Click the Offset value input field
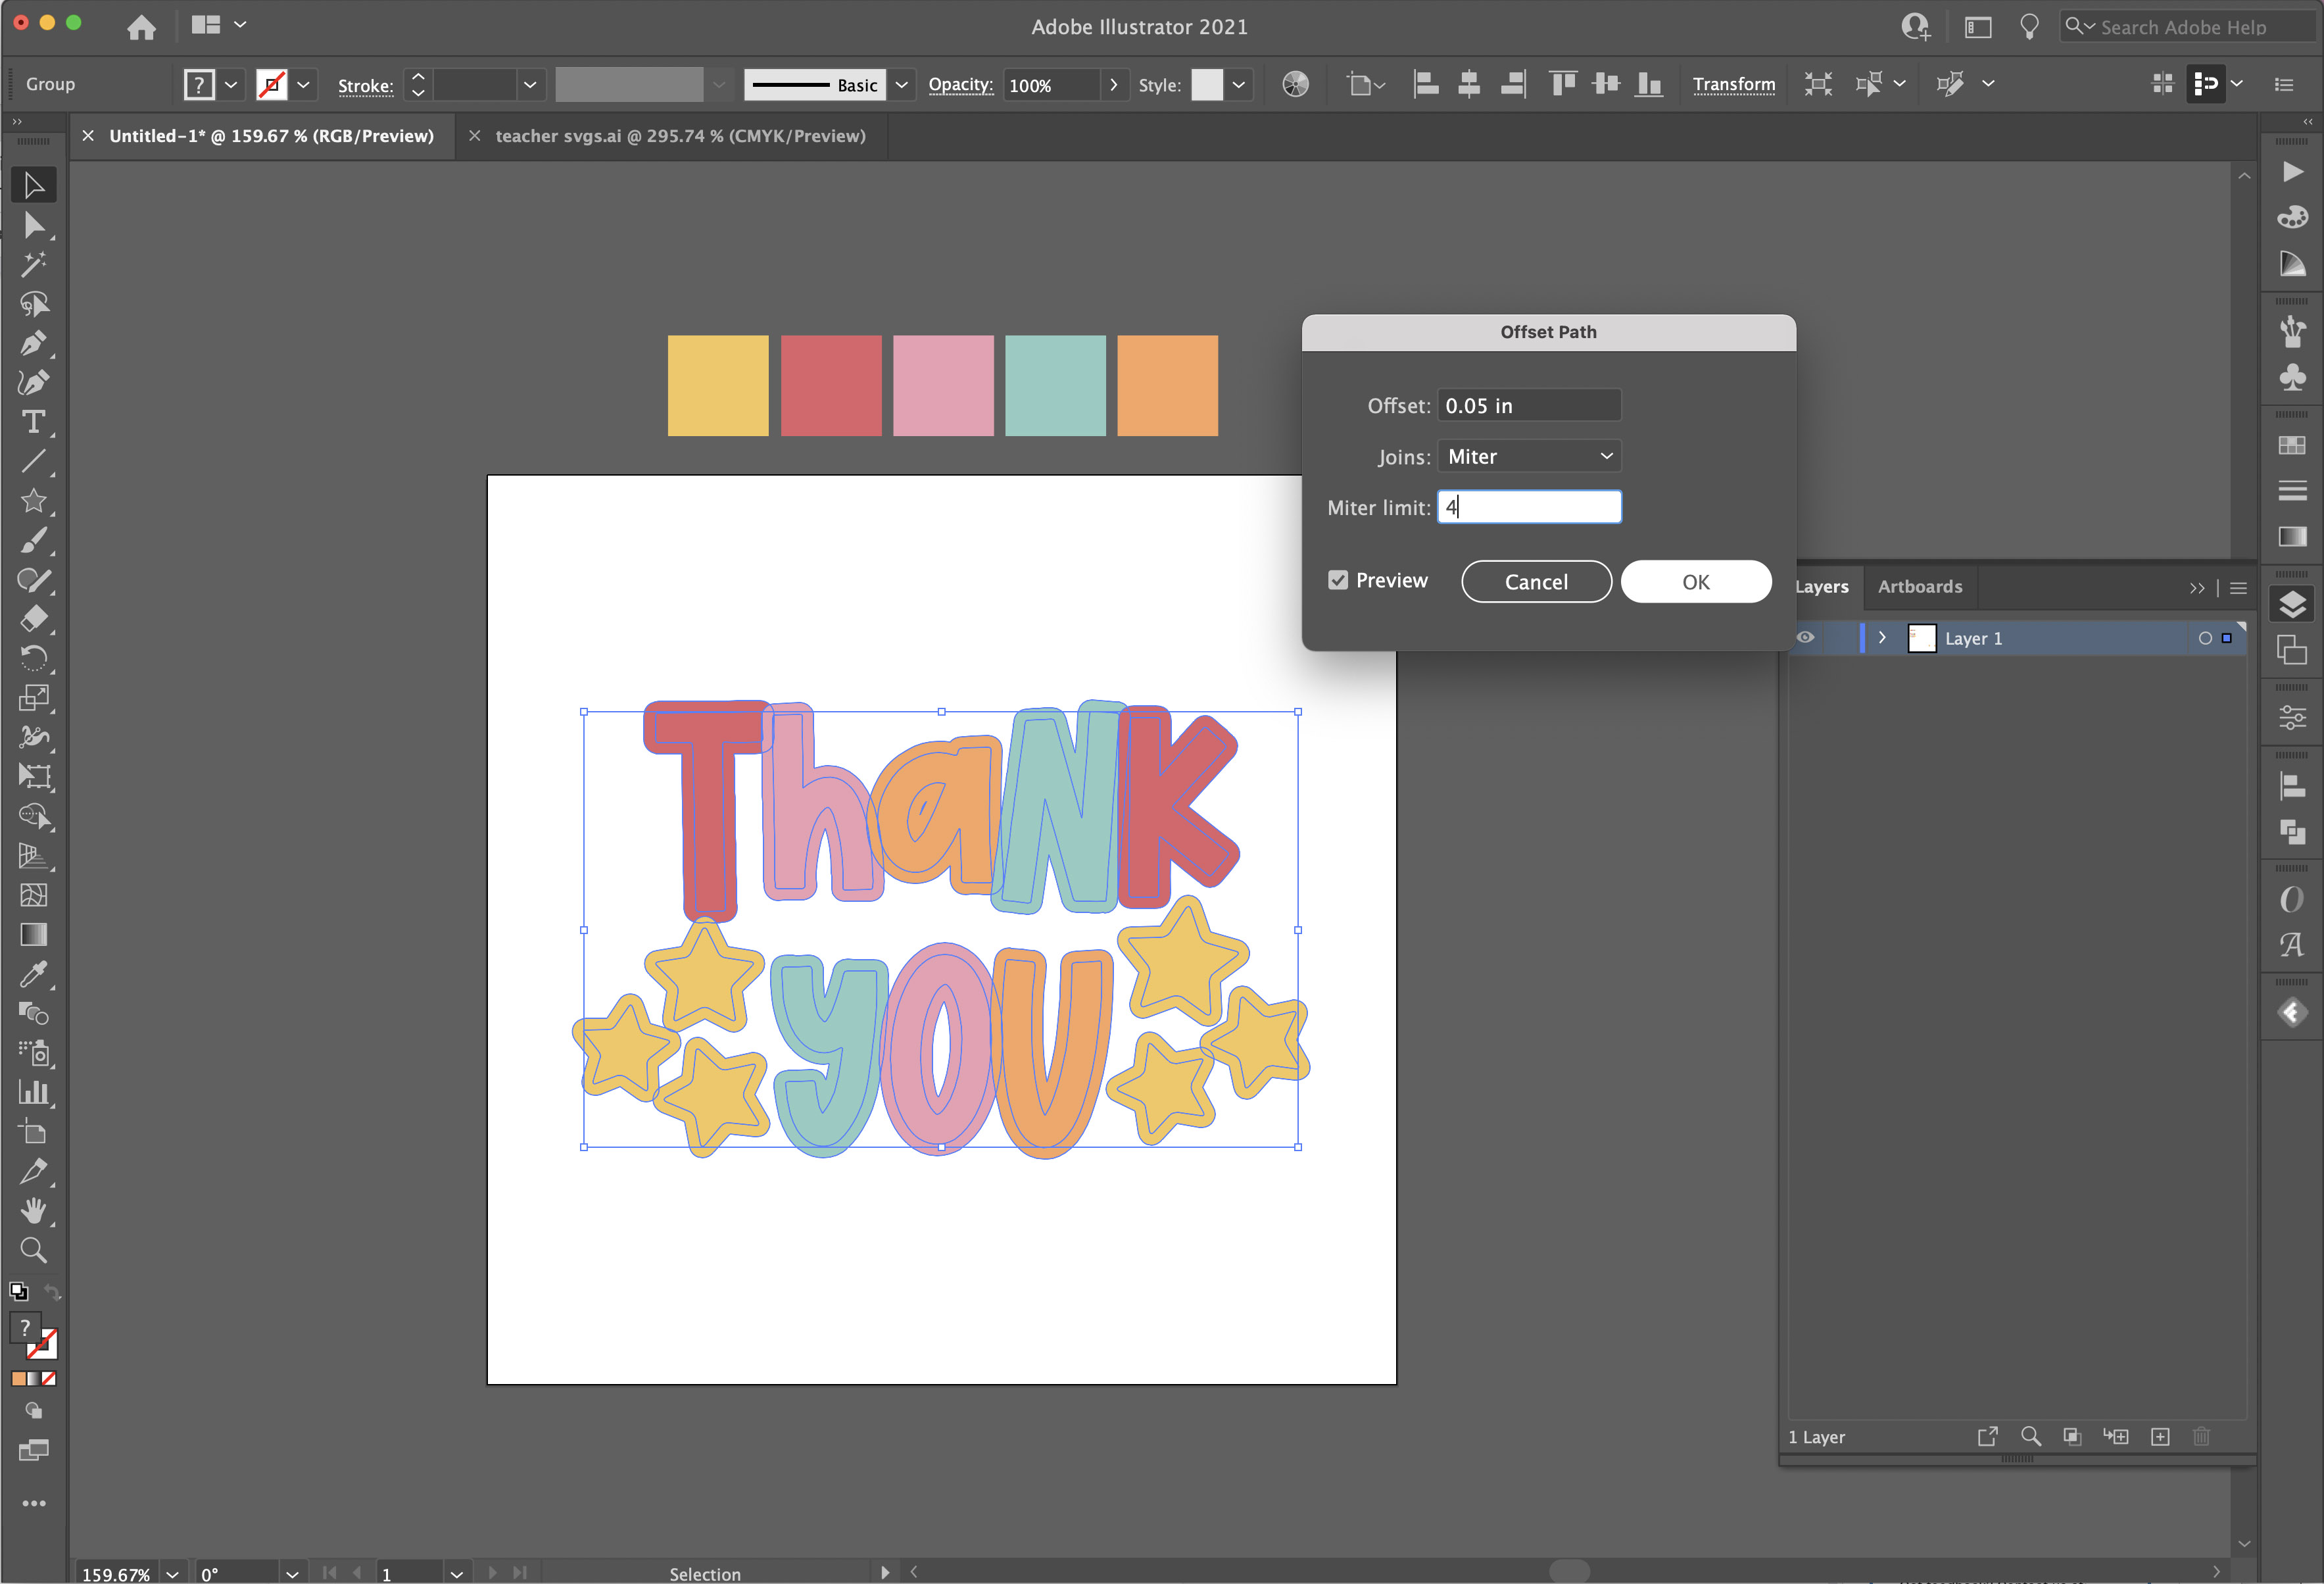2324x1584 pixels. [x=1530, y=405]
